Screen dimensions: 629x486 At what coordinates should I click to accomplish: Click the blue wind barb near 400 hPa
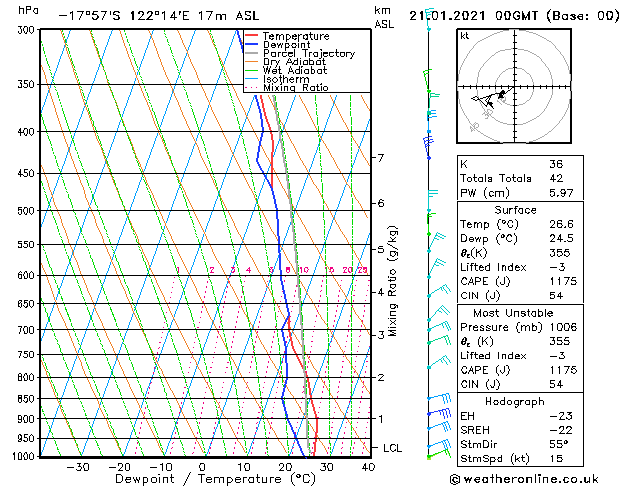point(428,148)
